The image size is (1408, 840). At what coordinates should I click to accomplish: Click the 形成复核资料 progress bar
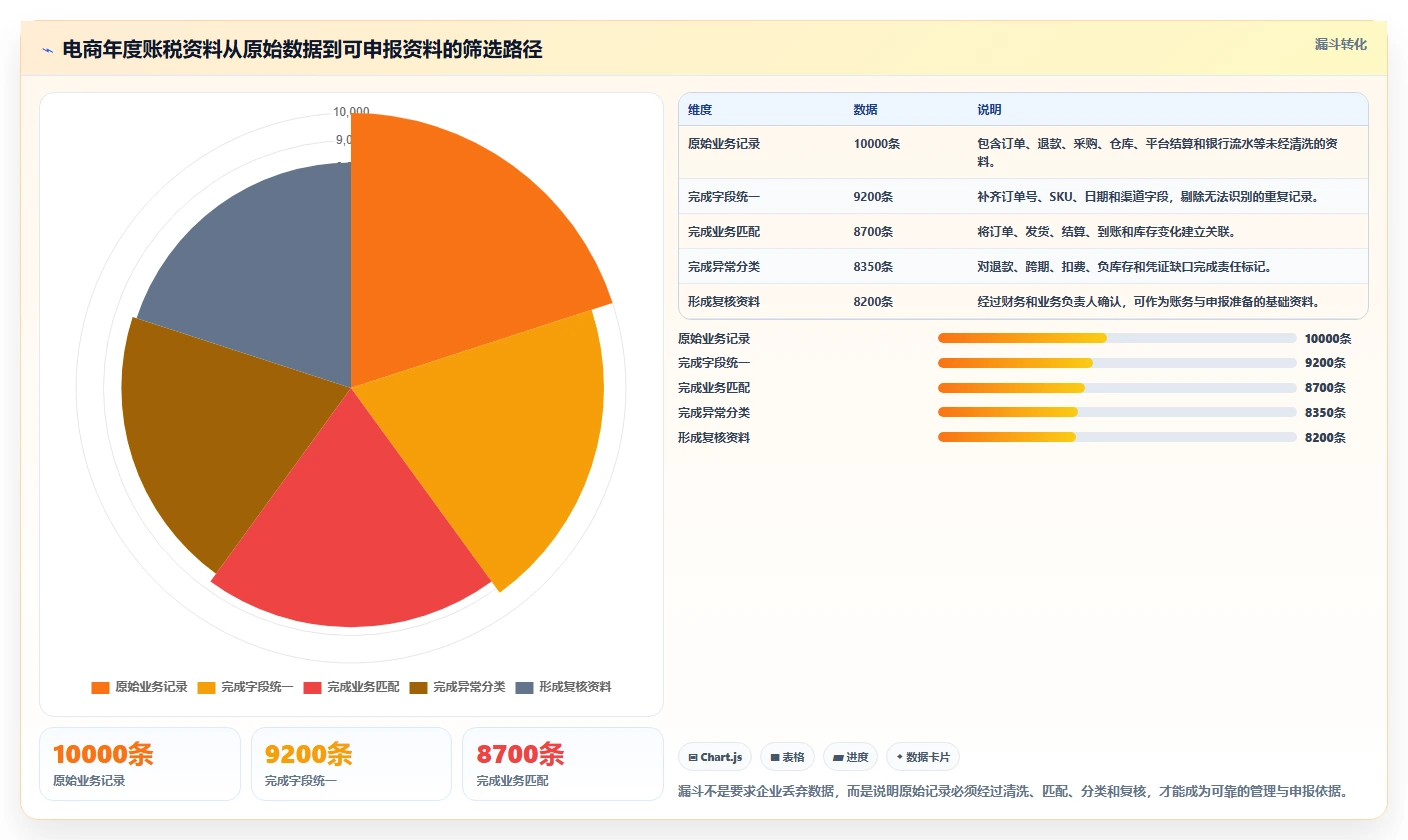(x=1117, y=437)
